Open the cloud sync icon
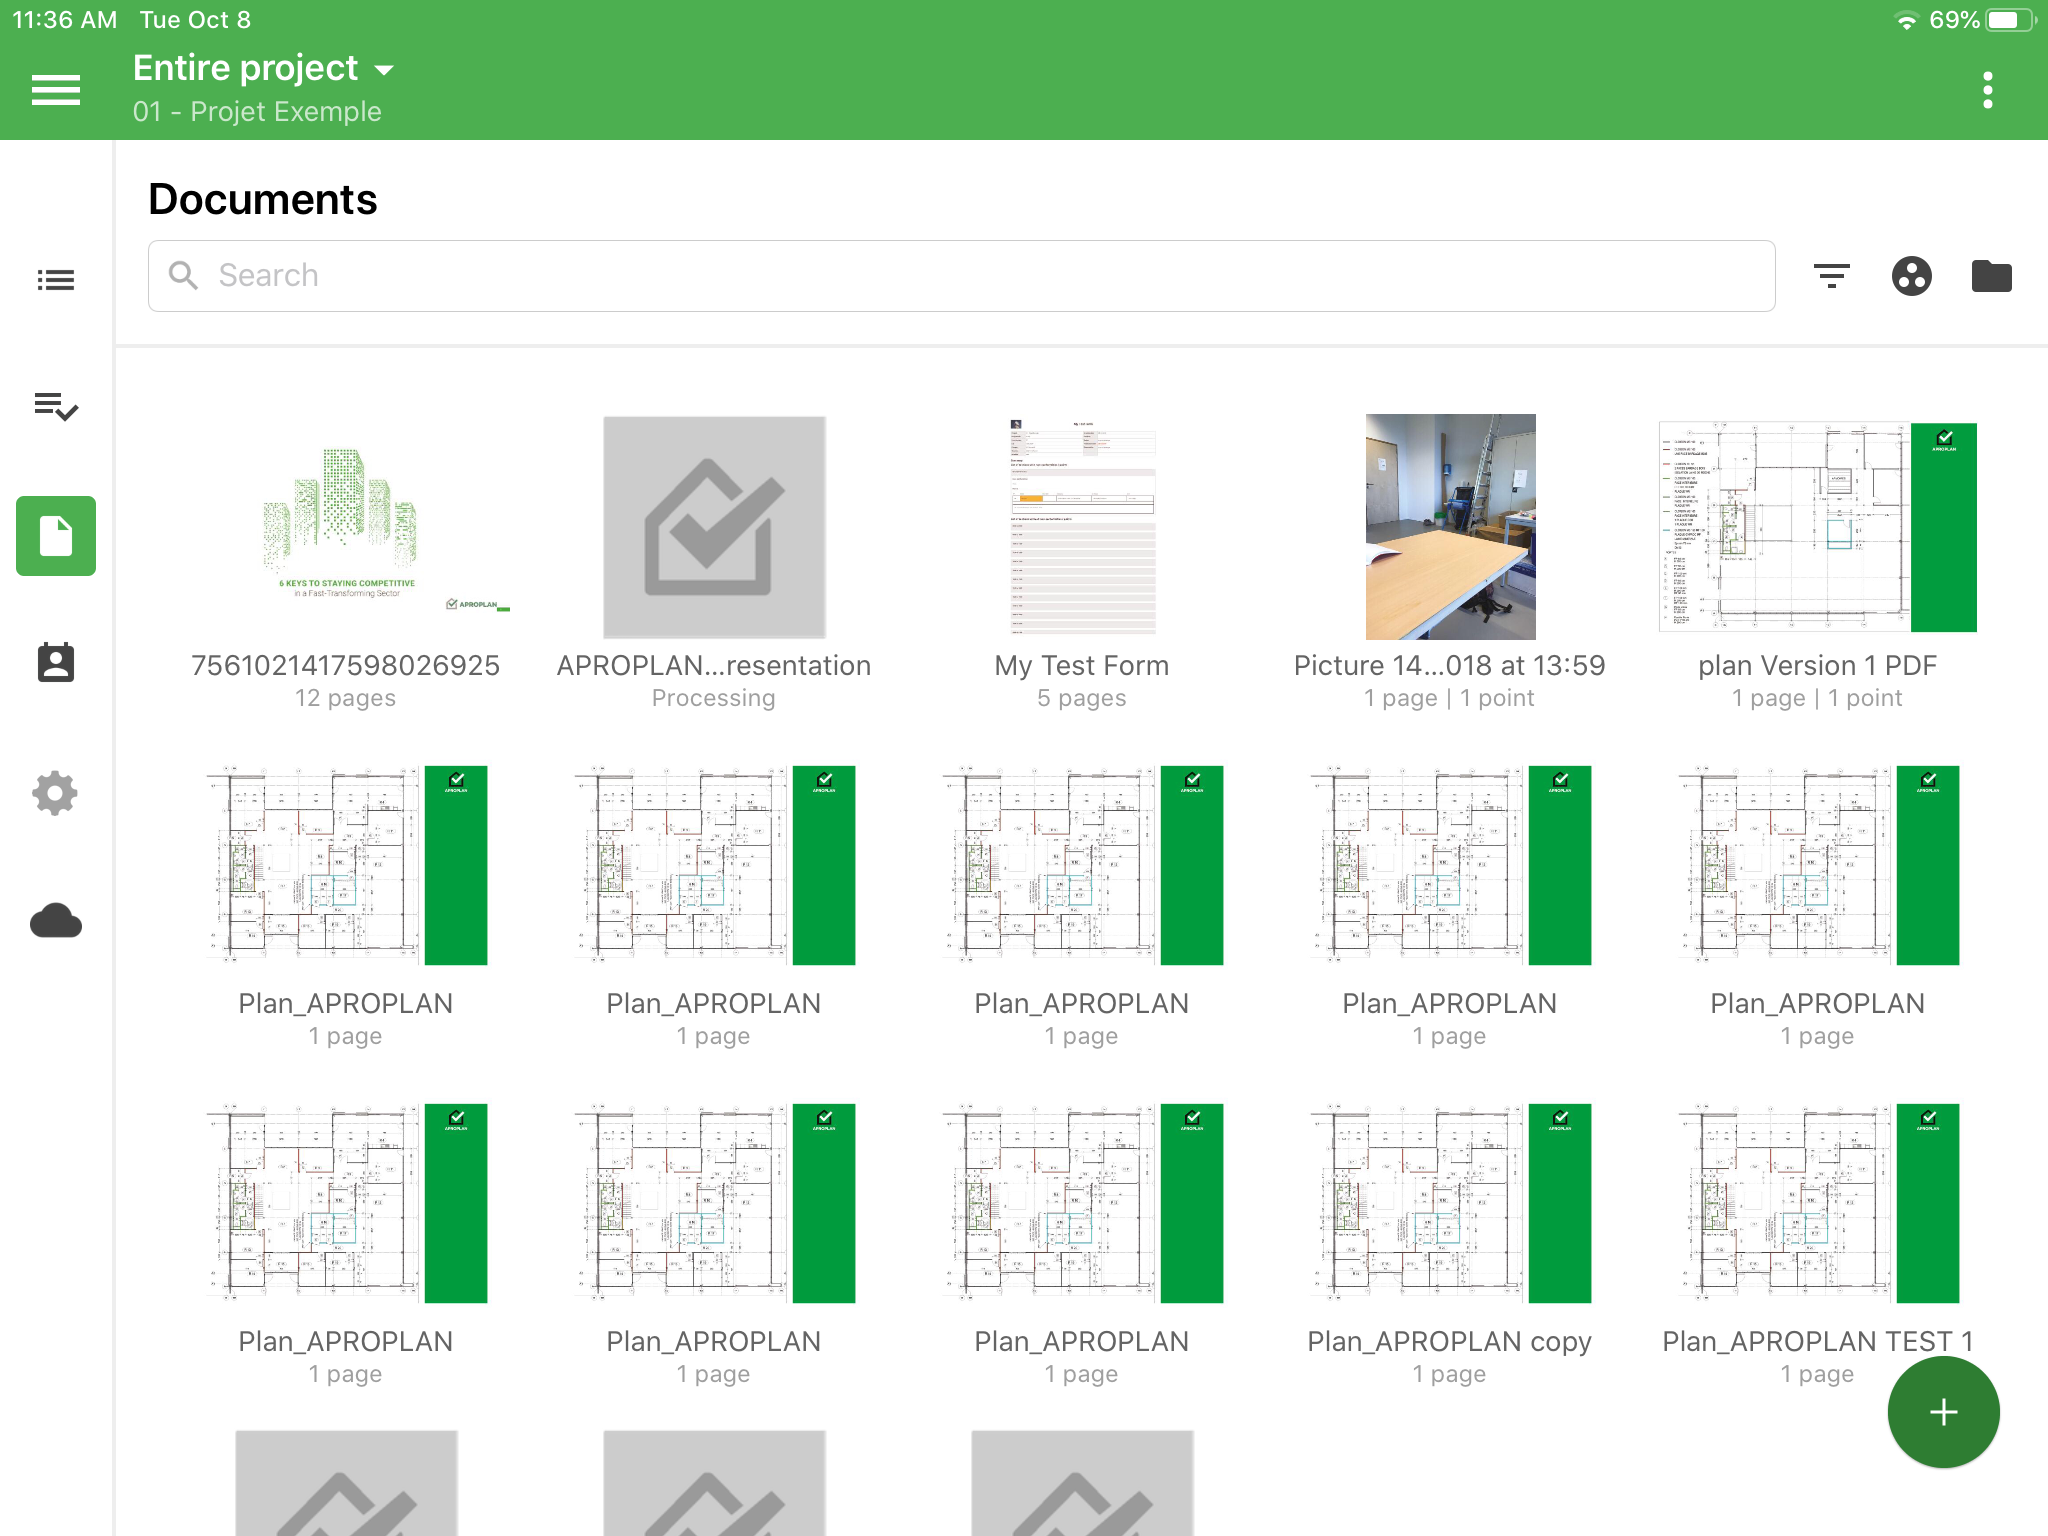Viewport: 2048px width, 1536px height. coord(56,921)
